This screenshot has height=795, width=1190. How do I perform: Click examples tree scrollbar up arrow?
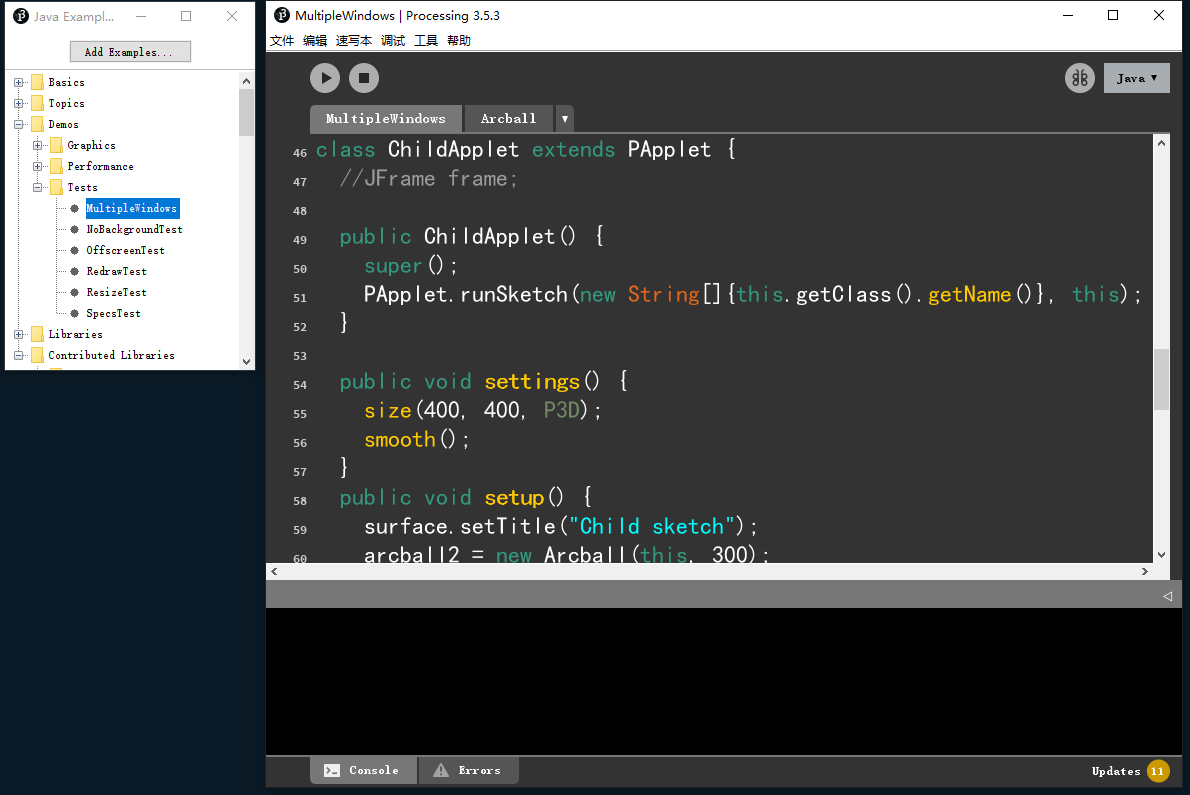point(246,80)
